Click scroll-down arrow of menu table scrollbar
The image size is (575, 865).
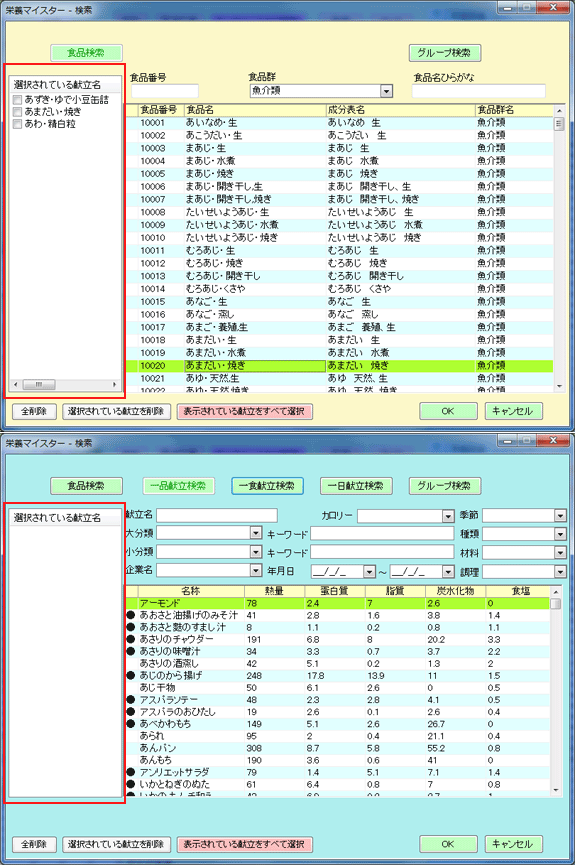click(556, 790)
